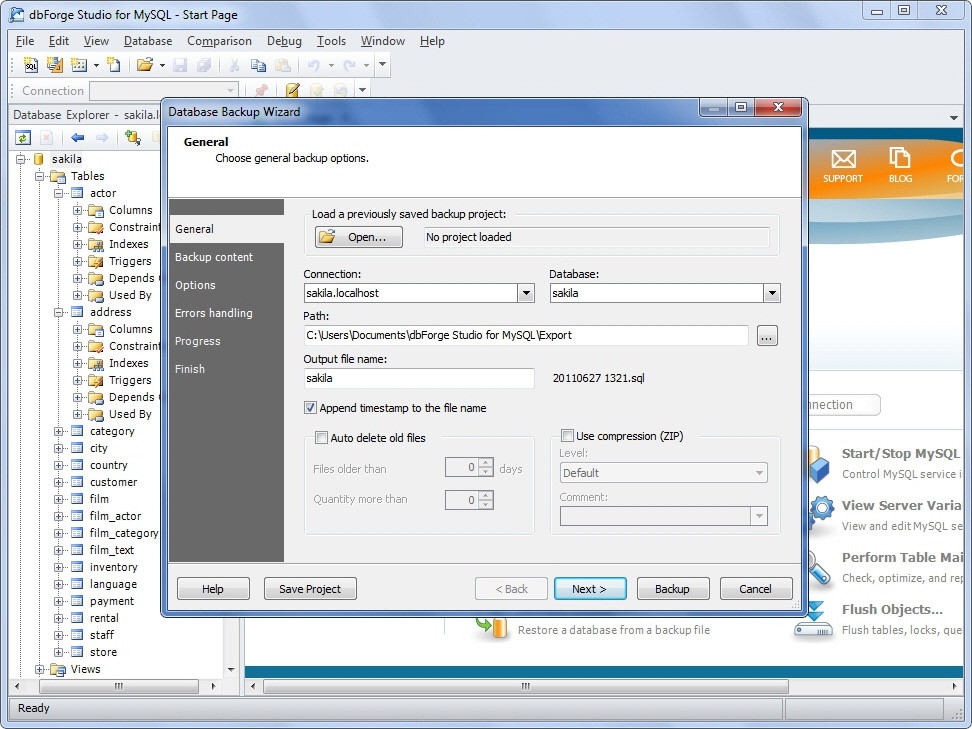Collapse the sakila database node

[x=20, y=159]
